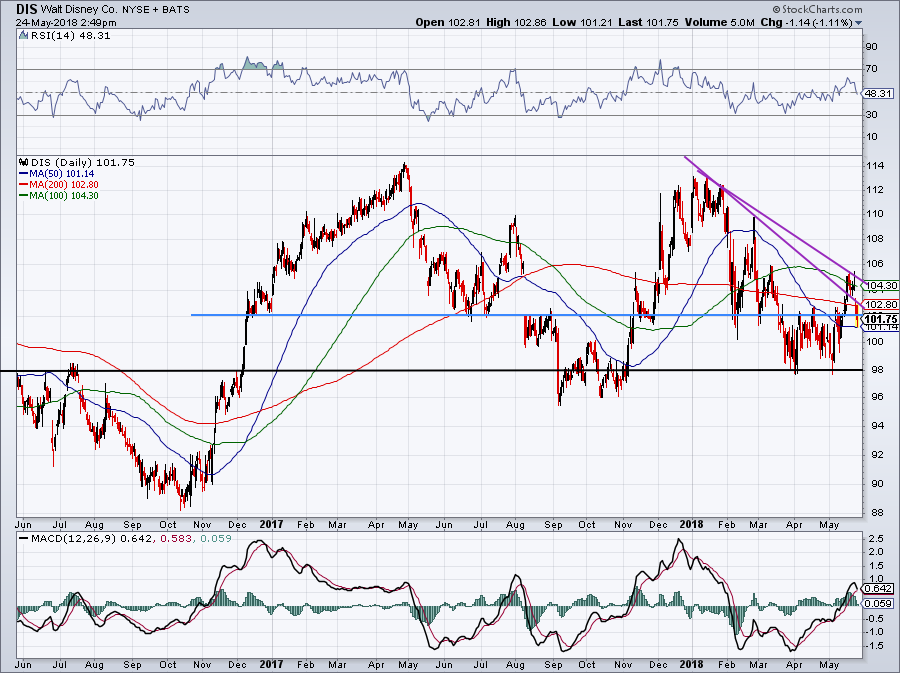The height and width of the screenshot is (673, 900).
Task: Click the candlestick icon before DIS (Daily)
Action: click(24, 162)
